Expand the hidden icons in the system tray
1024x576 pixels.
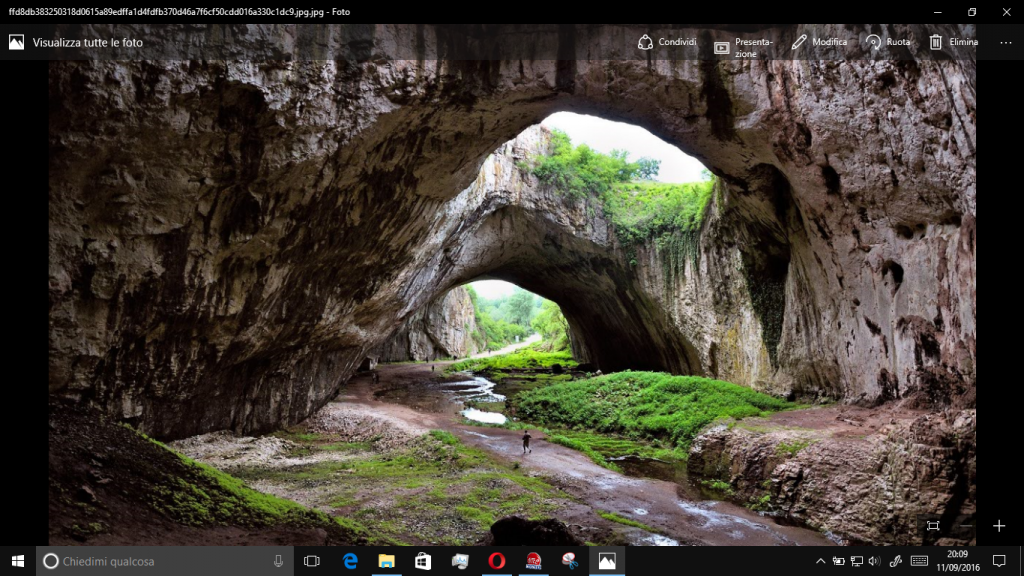[820, 561]
